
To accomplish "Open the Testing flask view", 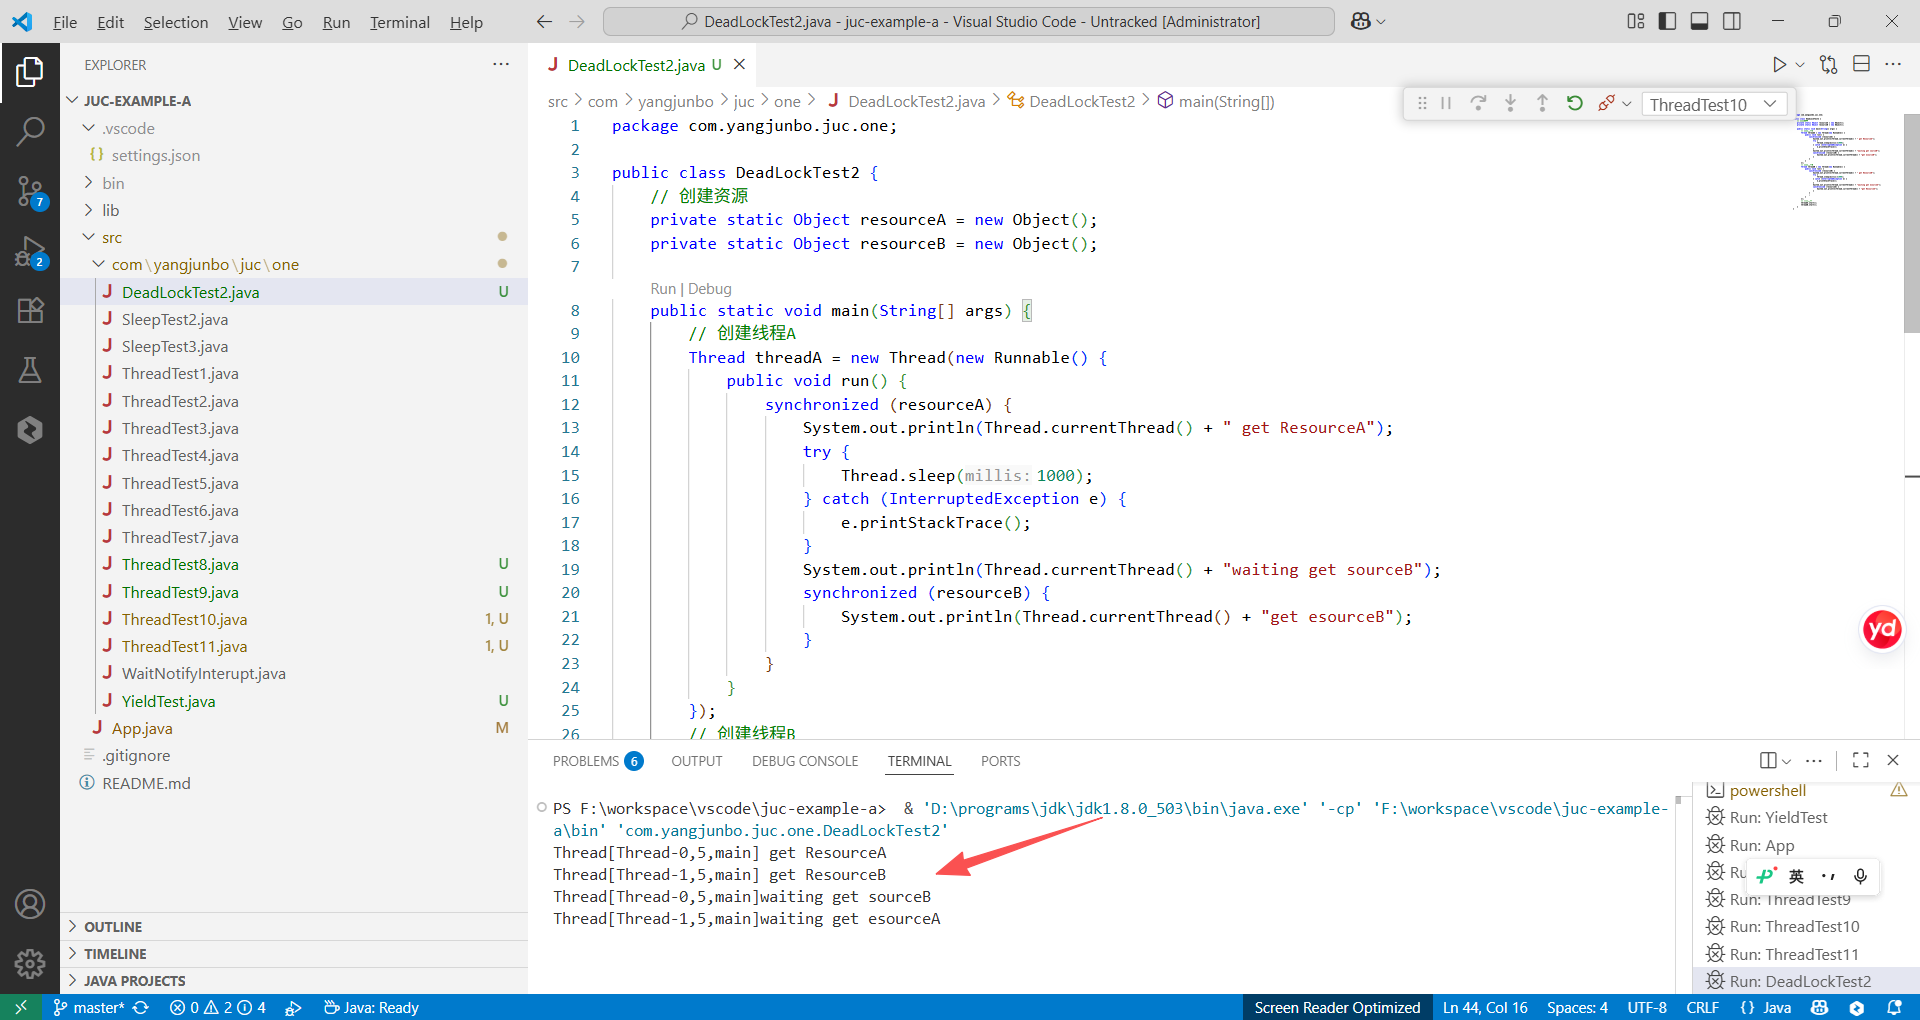I will [x=30, y=370].
